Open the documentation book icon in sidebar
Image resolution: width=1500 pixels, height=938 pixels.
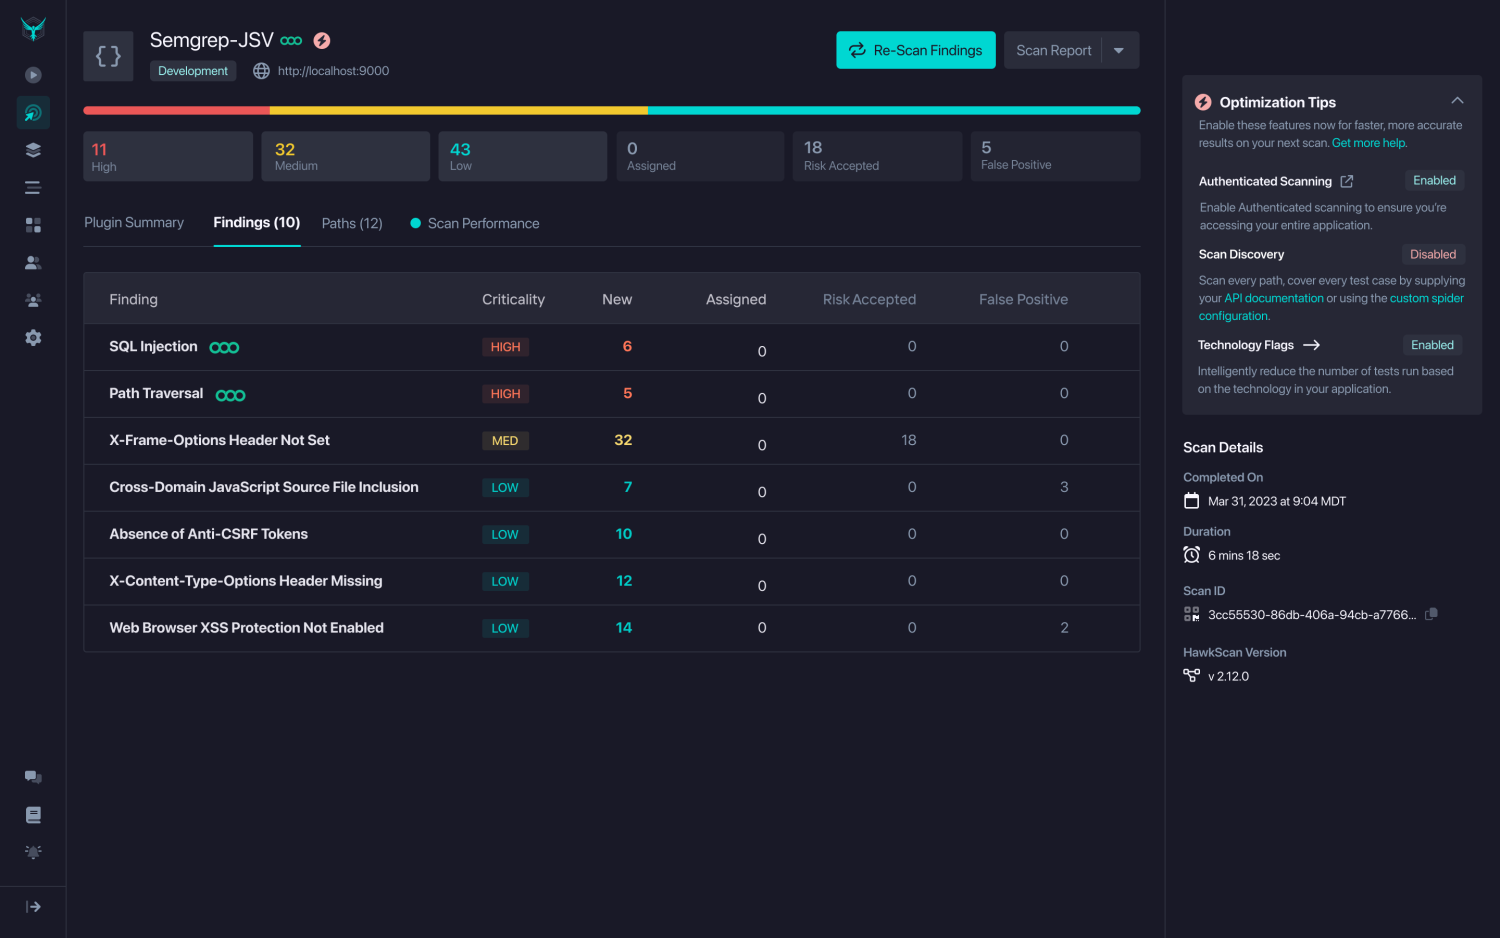point(33,814)
